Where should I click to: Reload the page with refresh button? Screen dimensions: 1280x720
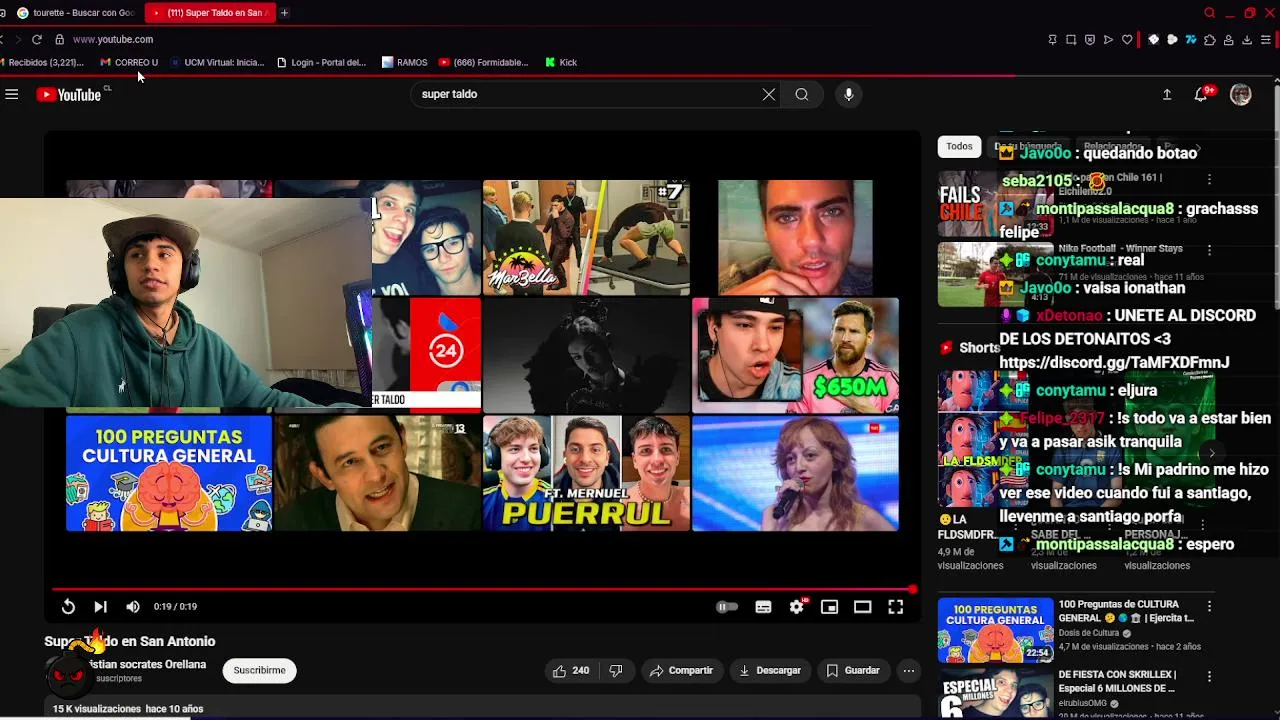coord(37,39)
